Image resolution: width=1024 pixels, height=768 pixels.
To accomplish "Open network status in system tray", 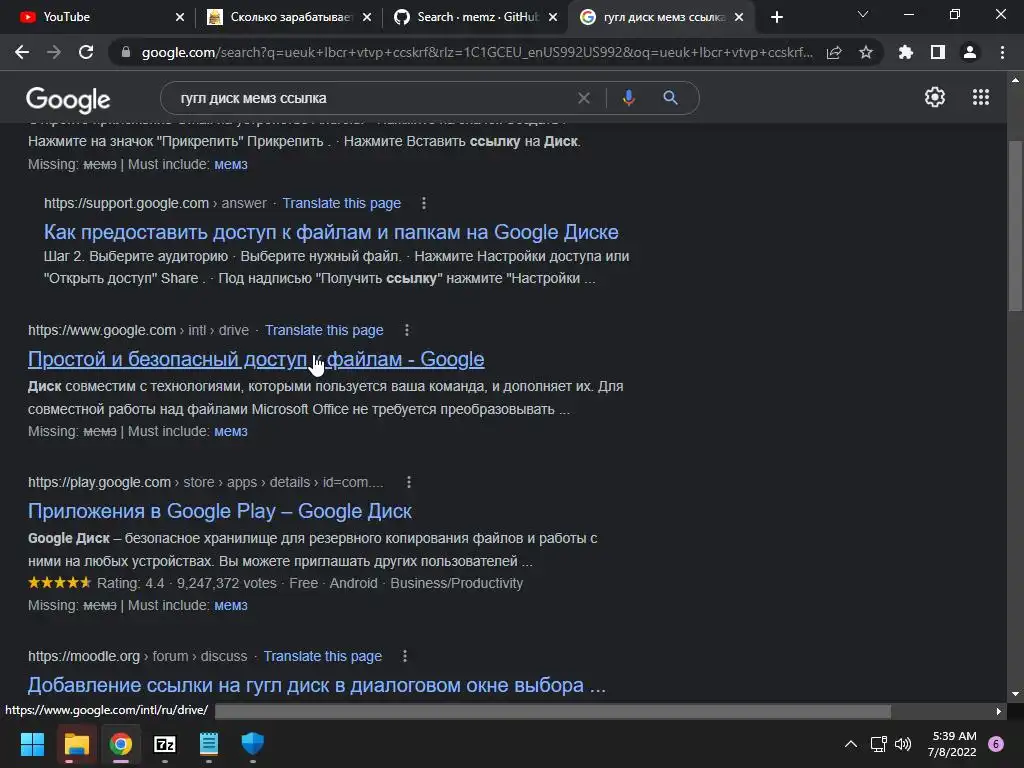I will click(x=878, y=744).
